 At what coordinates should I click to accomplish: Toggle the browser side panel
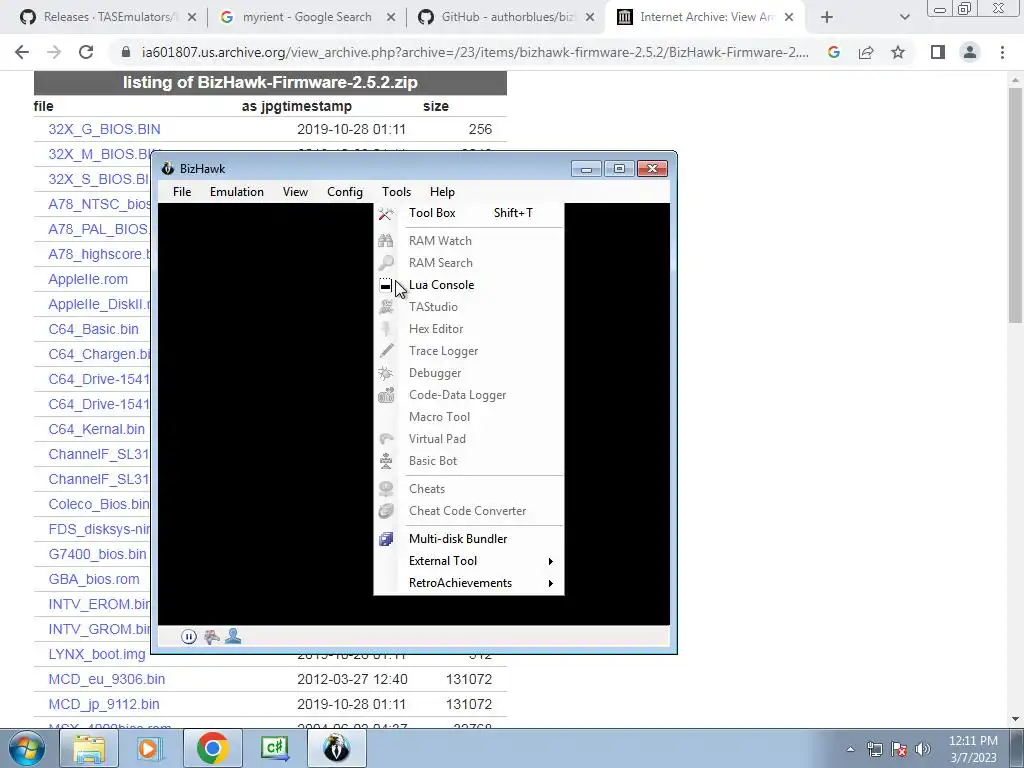pyautogui.click(x=938, y=53)
